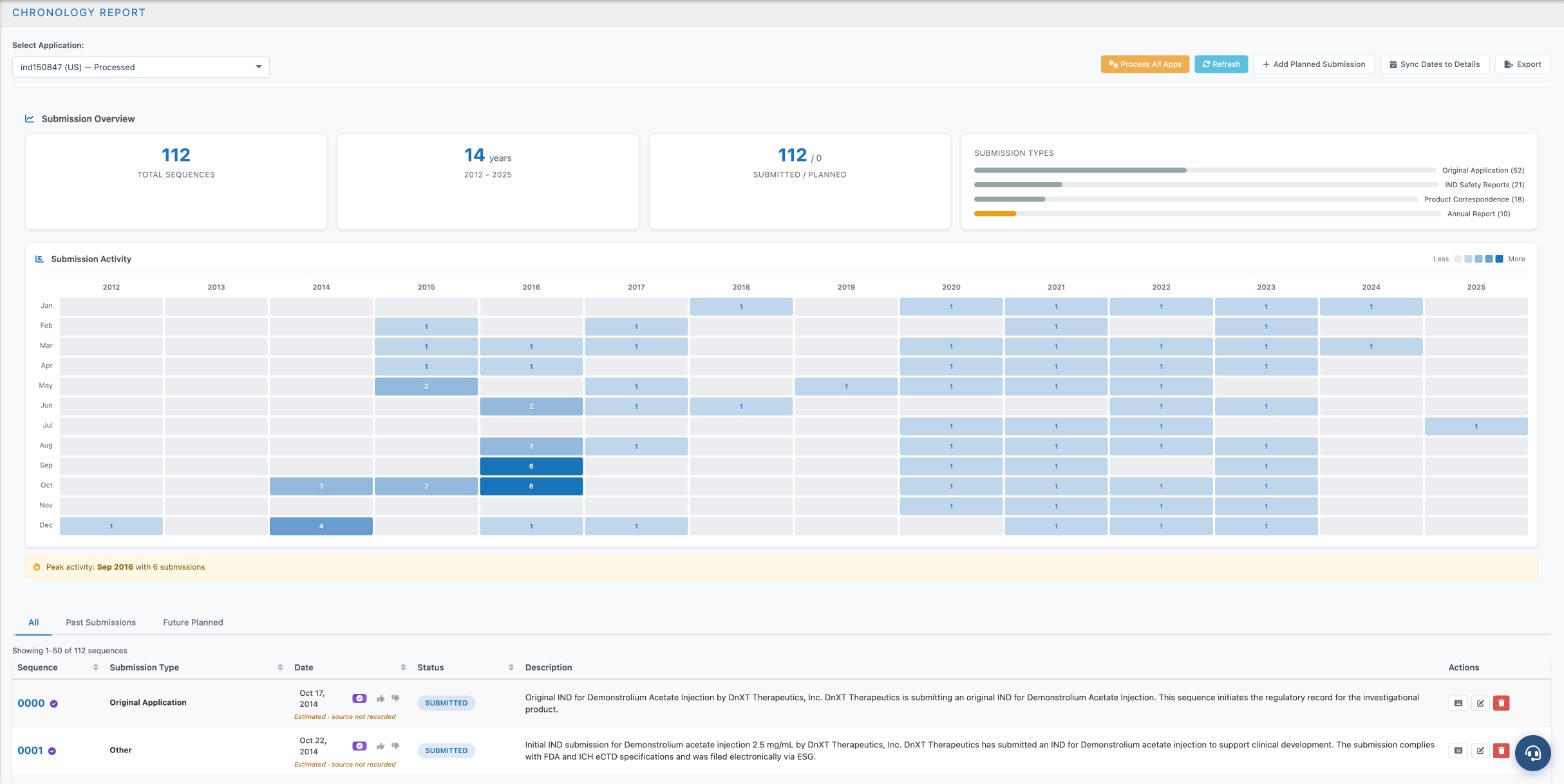Click the Oct 2016 heatmap cell showing 6
The image size is (1564, 784).
[531, 486]
